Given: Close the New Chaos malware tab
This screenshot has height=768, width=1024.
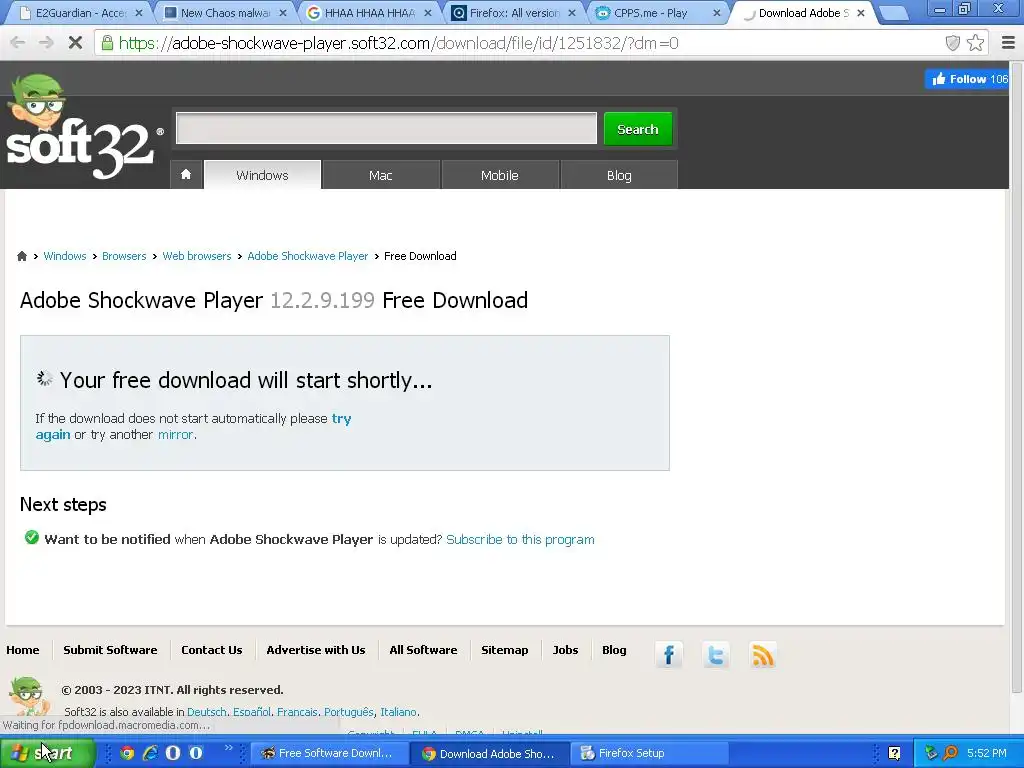Looking at the screenshot, I should [283, 13].
